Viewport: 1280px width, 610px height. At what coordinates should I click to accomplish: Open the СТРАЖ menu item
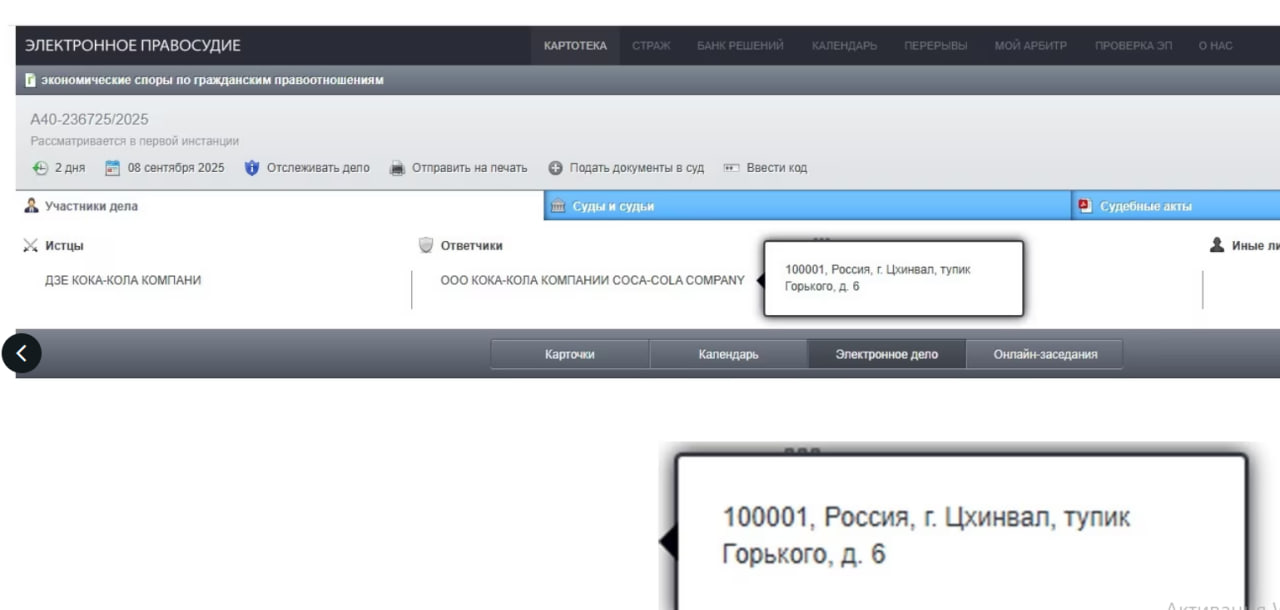click(651, 46)
